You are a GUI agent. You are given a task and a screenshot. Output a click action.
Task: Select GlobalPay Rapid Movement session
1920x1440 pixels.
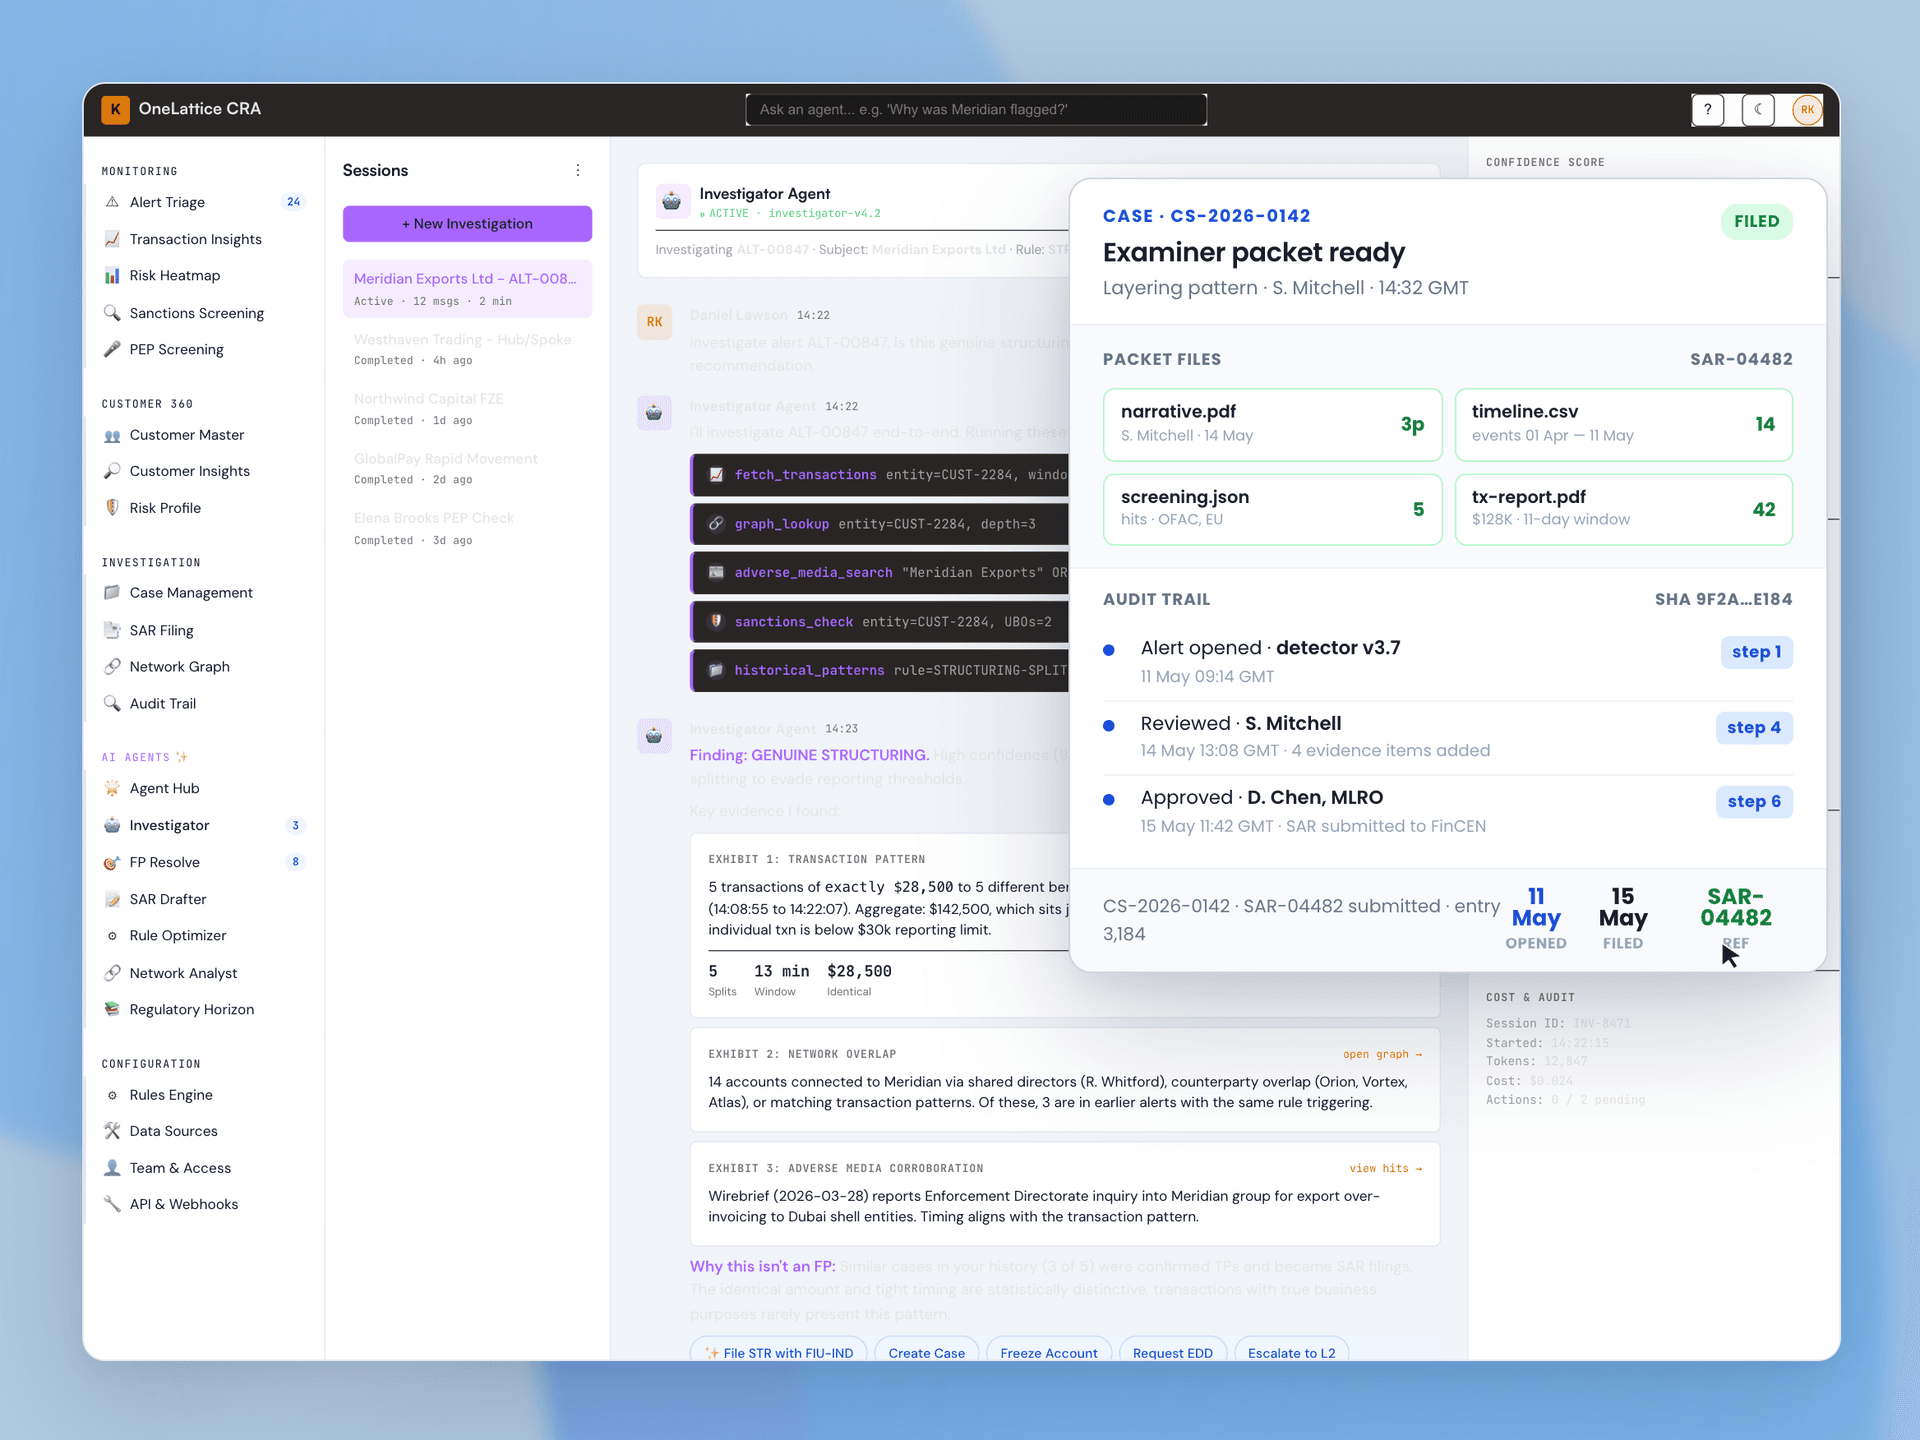pyautogui.click(x=467, y=468)
